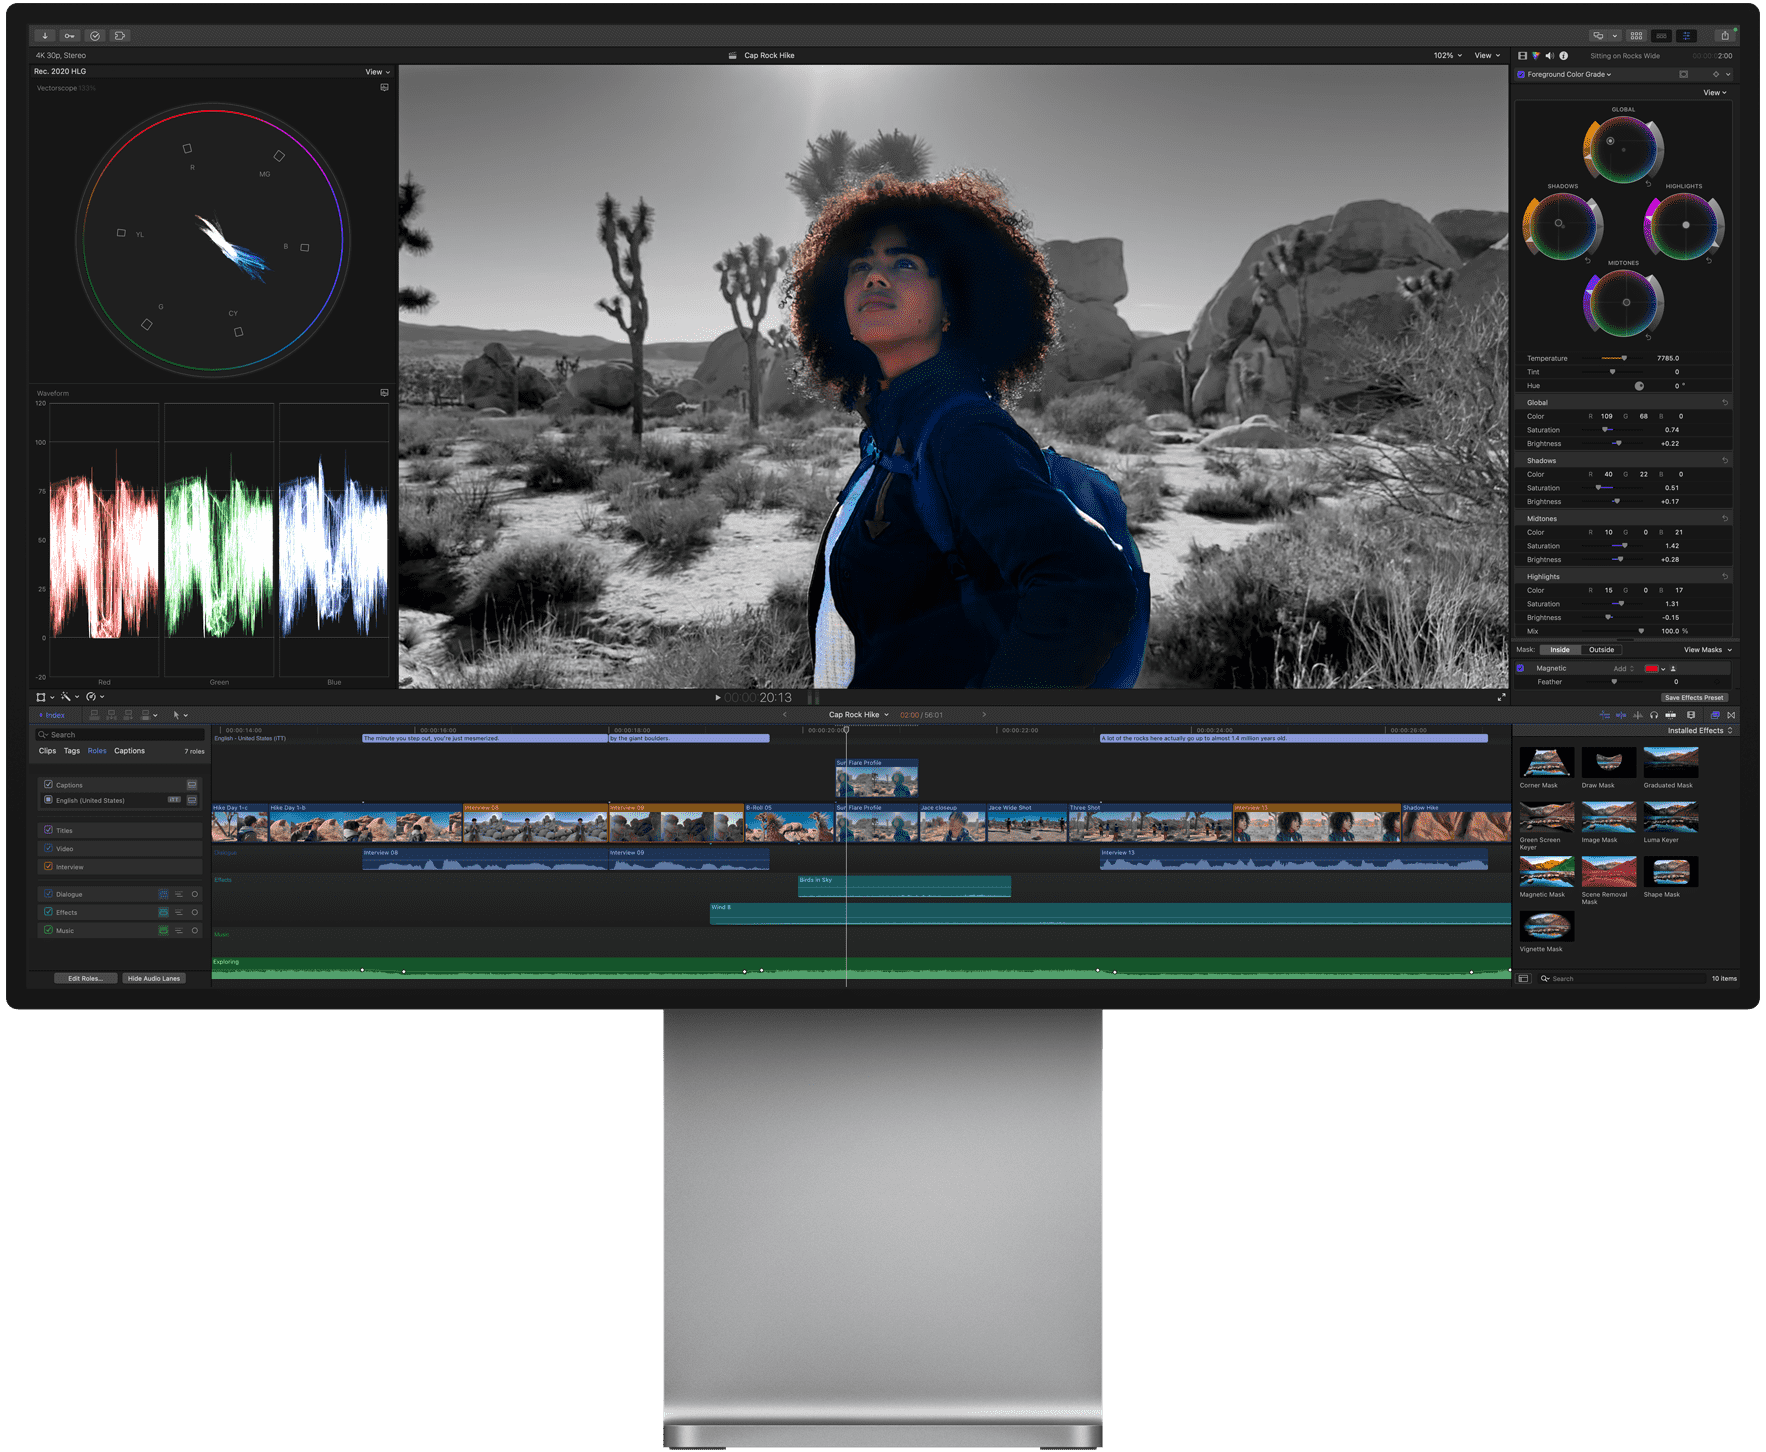The width and height of the screenshot is (1766, 1452).
Task: Open the Info inspector icon
Action: click(x=1563, y=56)
